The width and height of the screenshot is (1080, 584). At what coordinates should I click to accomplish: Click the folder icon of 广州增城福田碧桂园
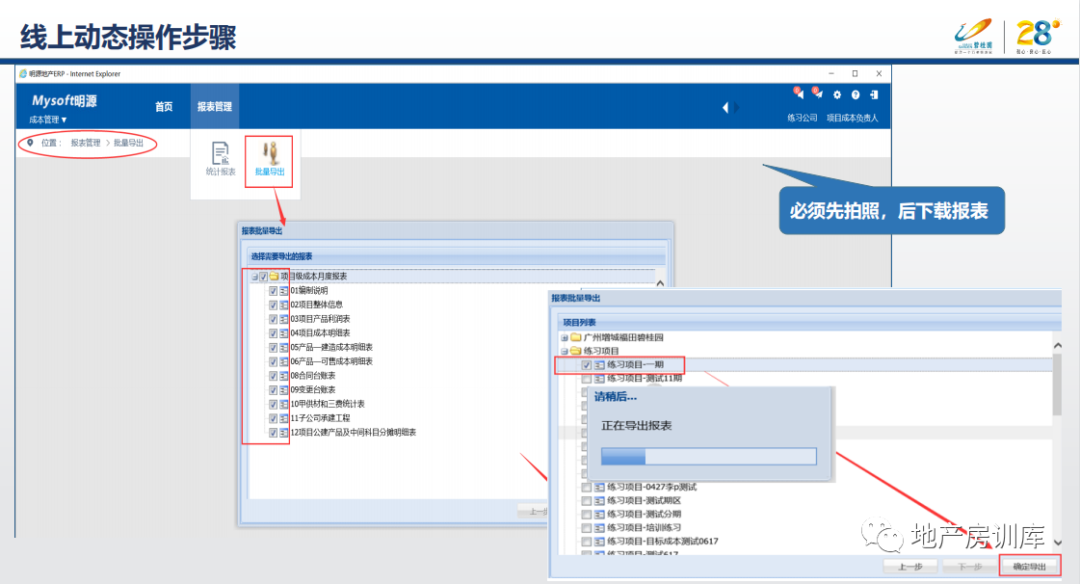(576, 337)
